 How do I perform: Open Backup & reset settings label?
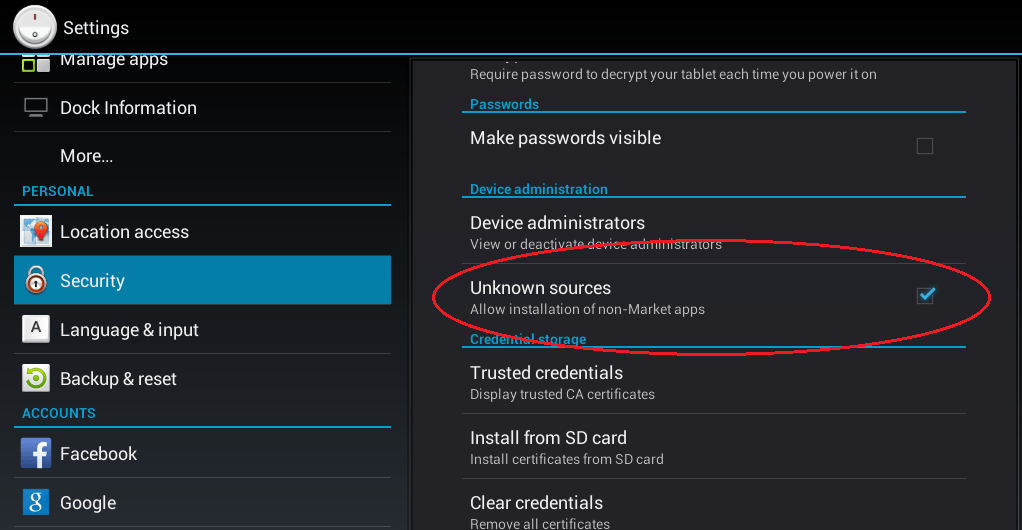118,379
